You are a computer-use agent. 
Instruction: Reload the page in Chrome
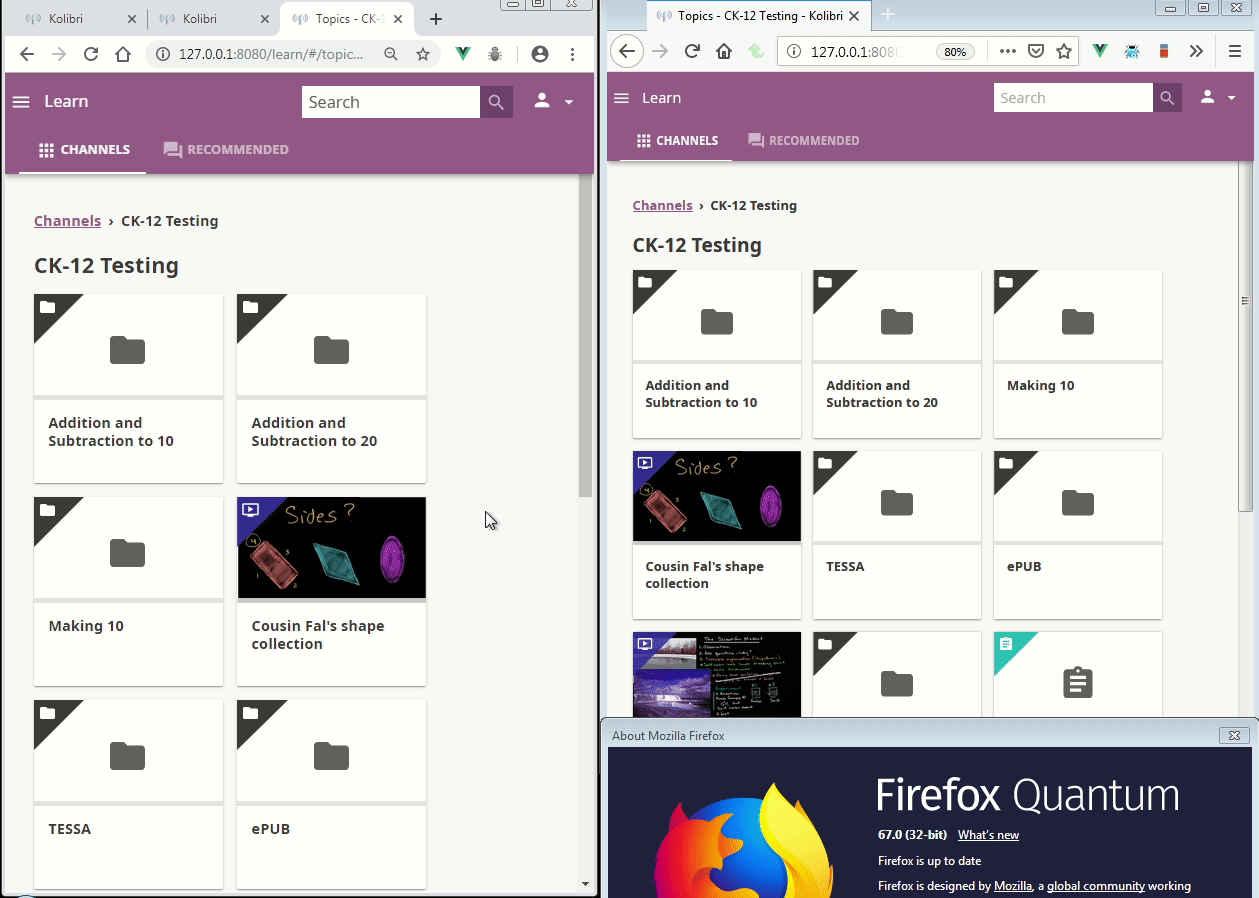click(x=91, y=54)
